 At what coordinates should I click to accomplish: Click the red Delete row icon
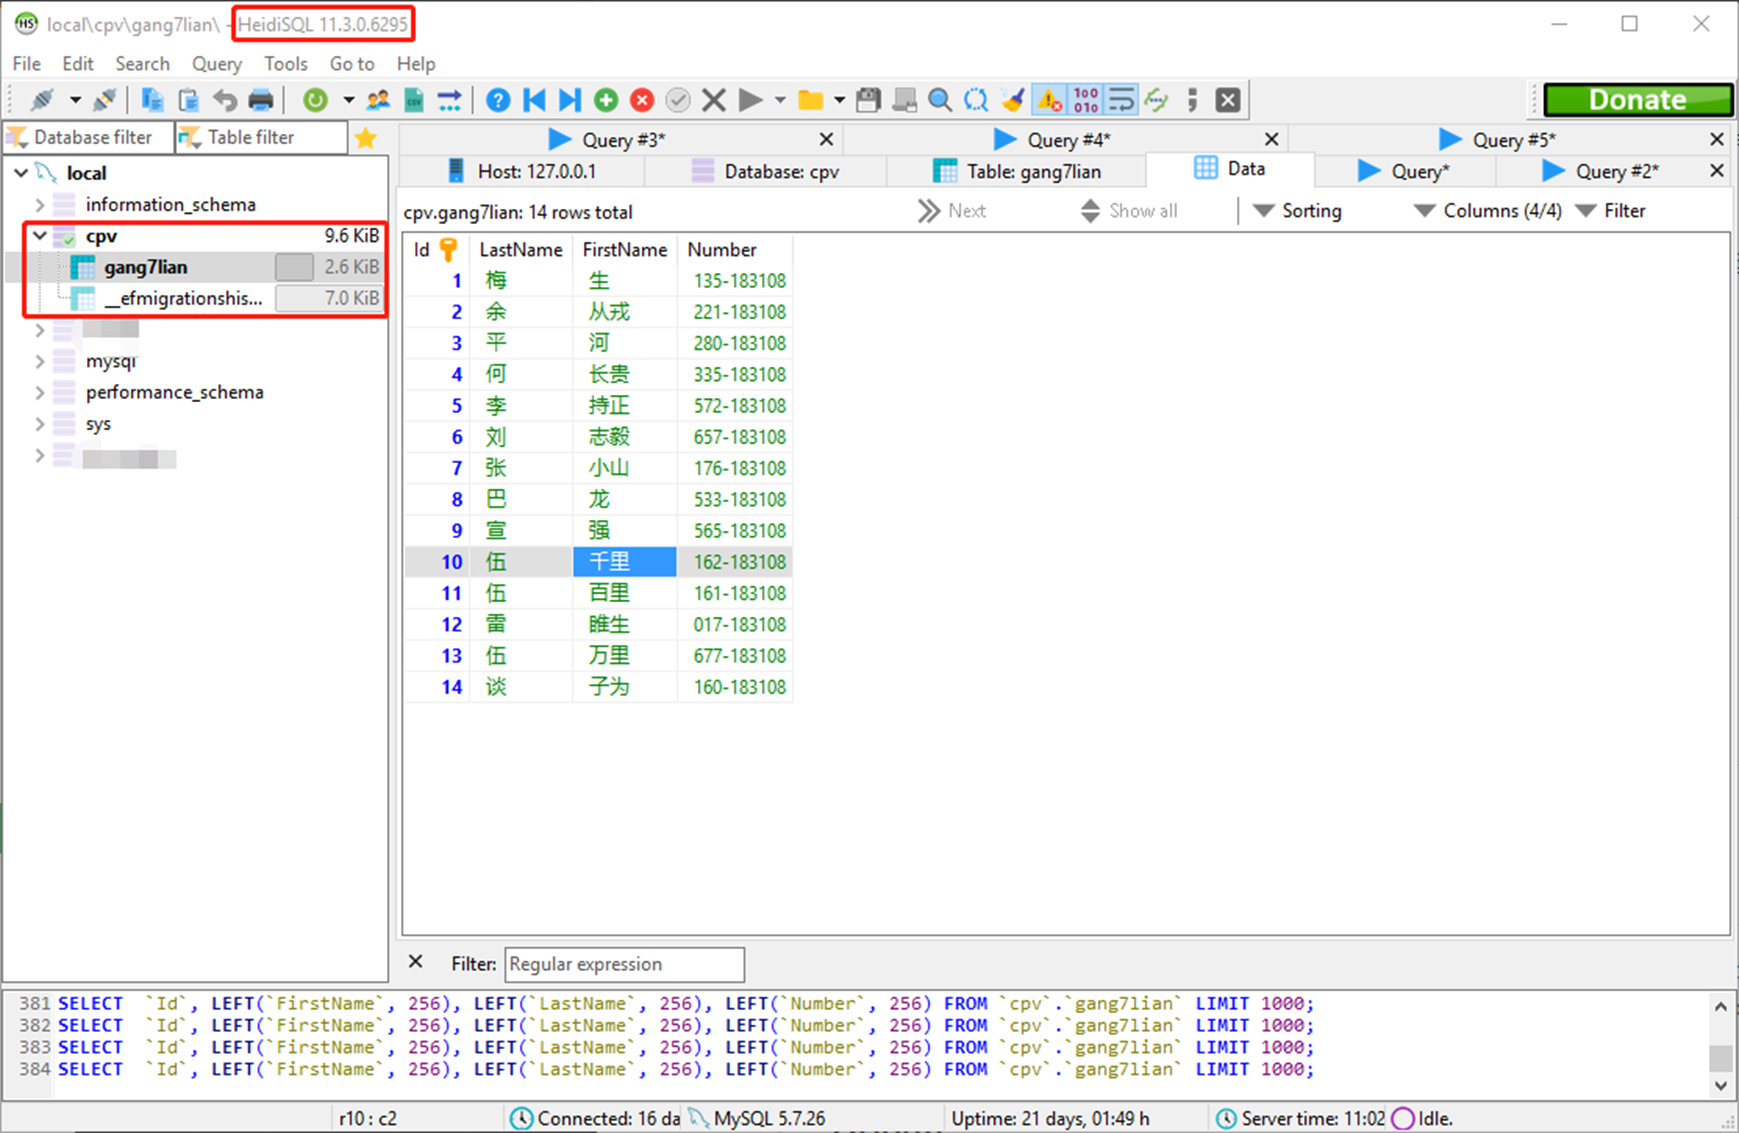642,100
